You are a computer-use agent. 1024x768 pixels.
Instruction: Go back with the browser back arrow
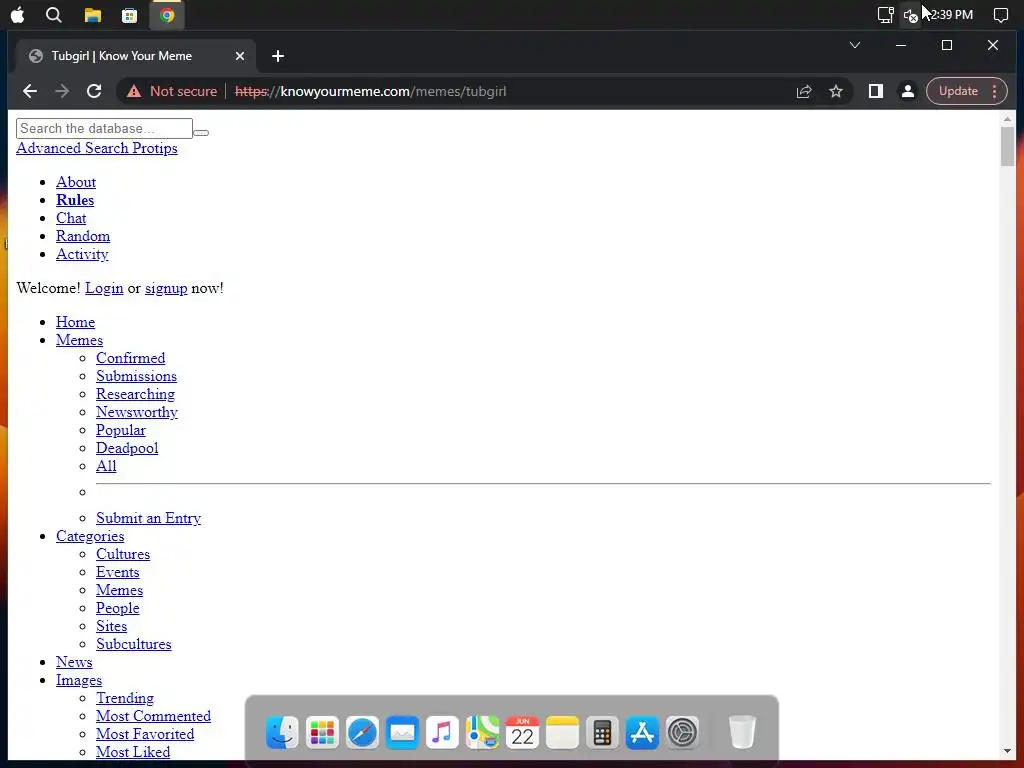tap(30, 91)
